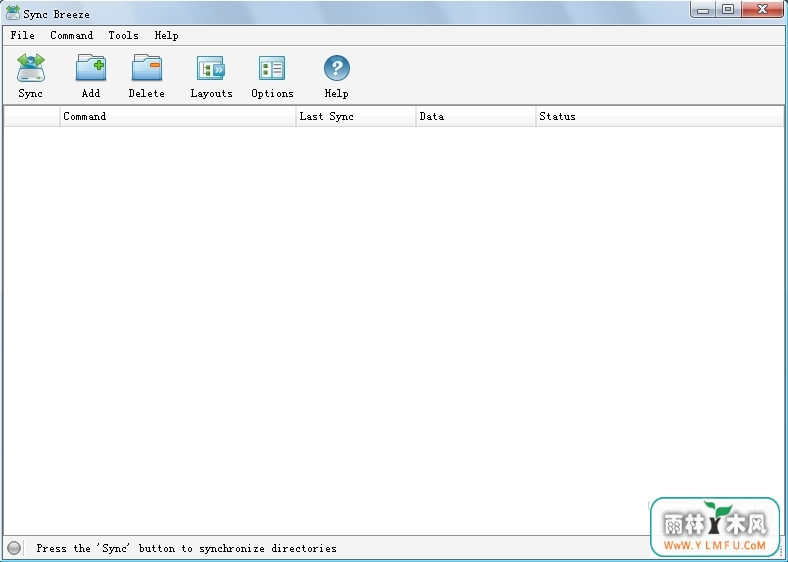Click the Sync Breeze title bar app icon
Screen dimensions: 788x562
point(13,13)
